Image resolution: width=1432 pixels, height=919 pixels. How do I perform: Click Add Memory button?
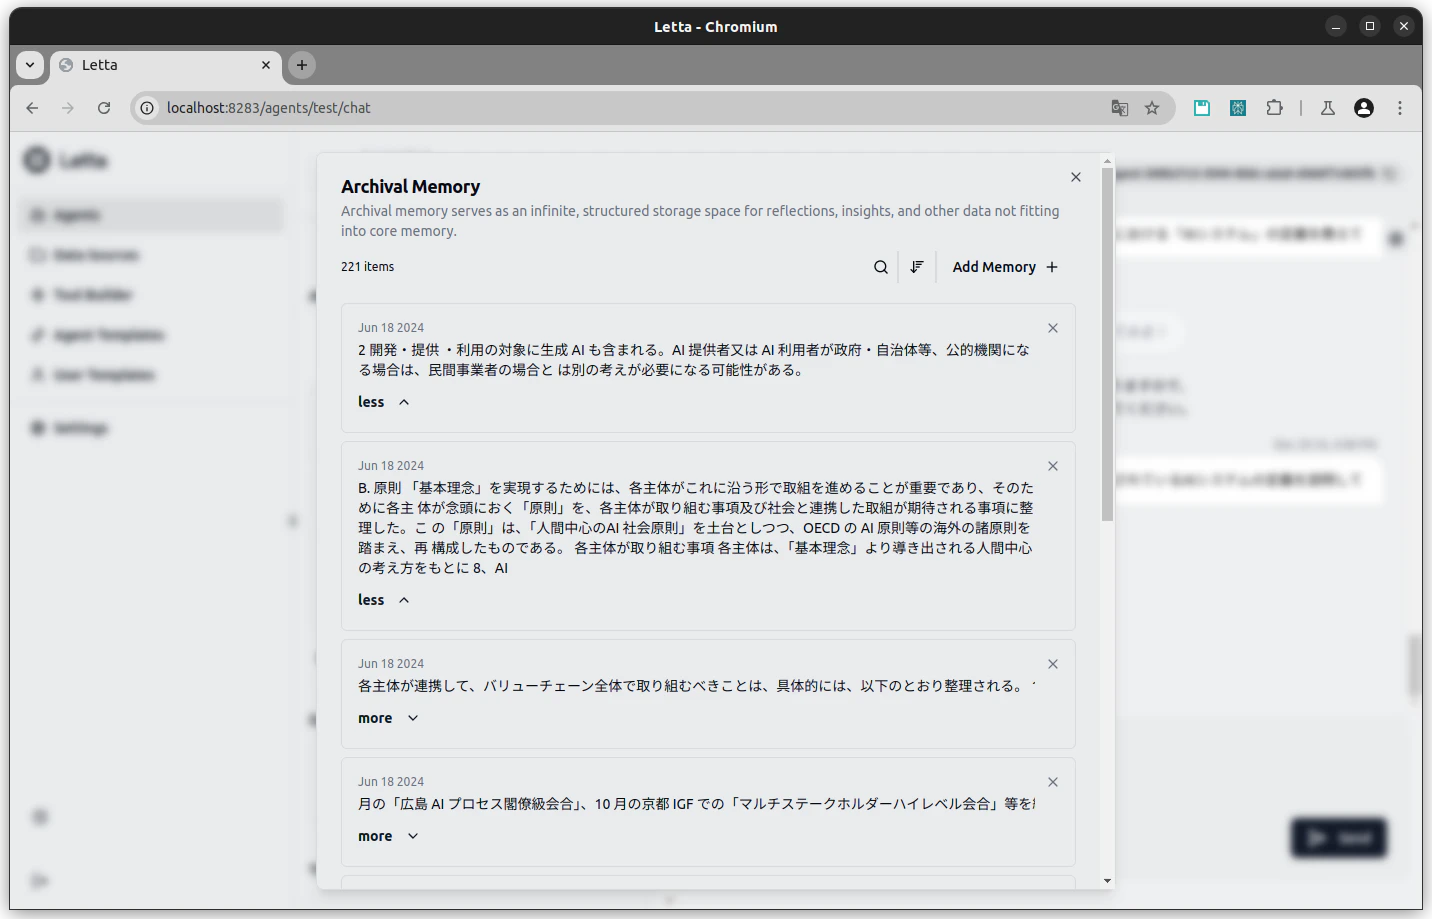tap(1005, 267)
